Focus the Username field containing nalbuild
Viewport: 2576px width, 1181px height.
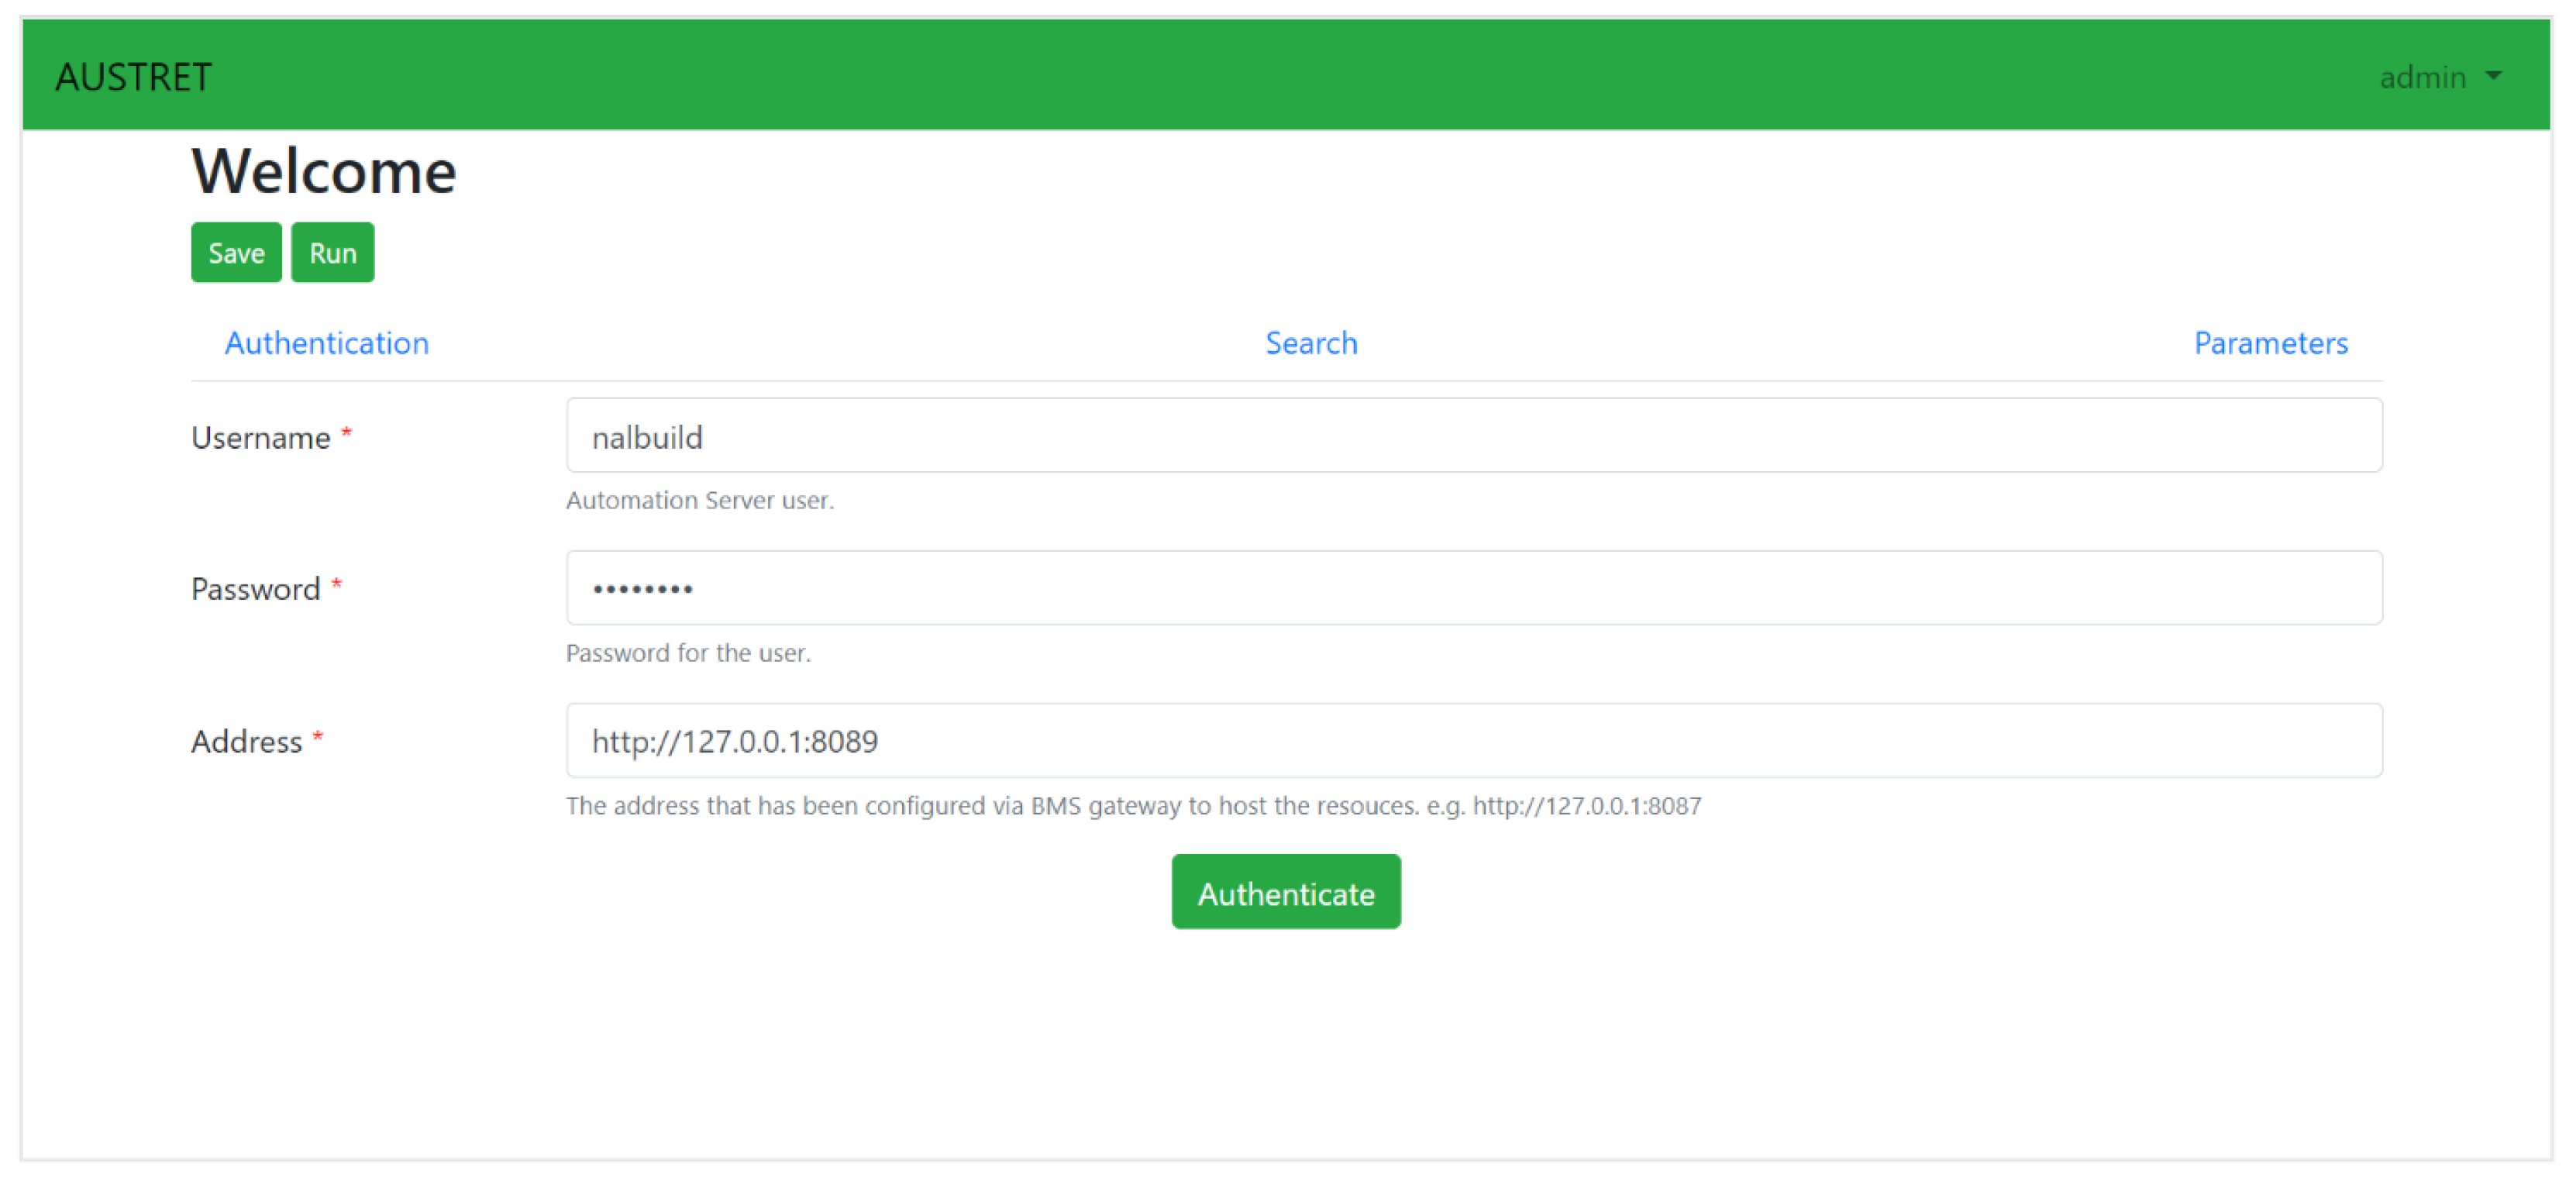click(1473, 436)
